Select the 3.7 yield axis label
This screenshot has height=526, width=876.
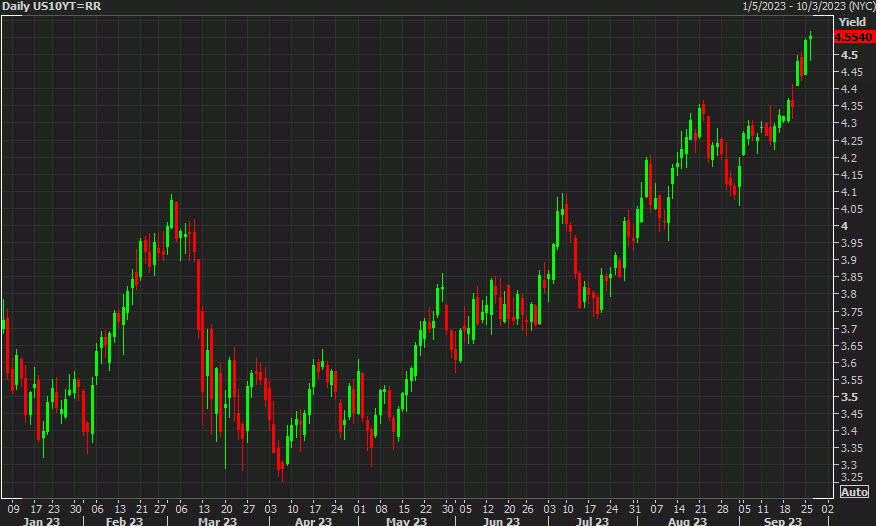tap(849, 329)
